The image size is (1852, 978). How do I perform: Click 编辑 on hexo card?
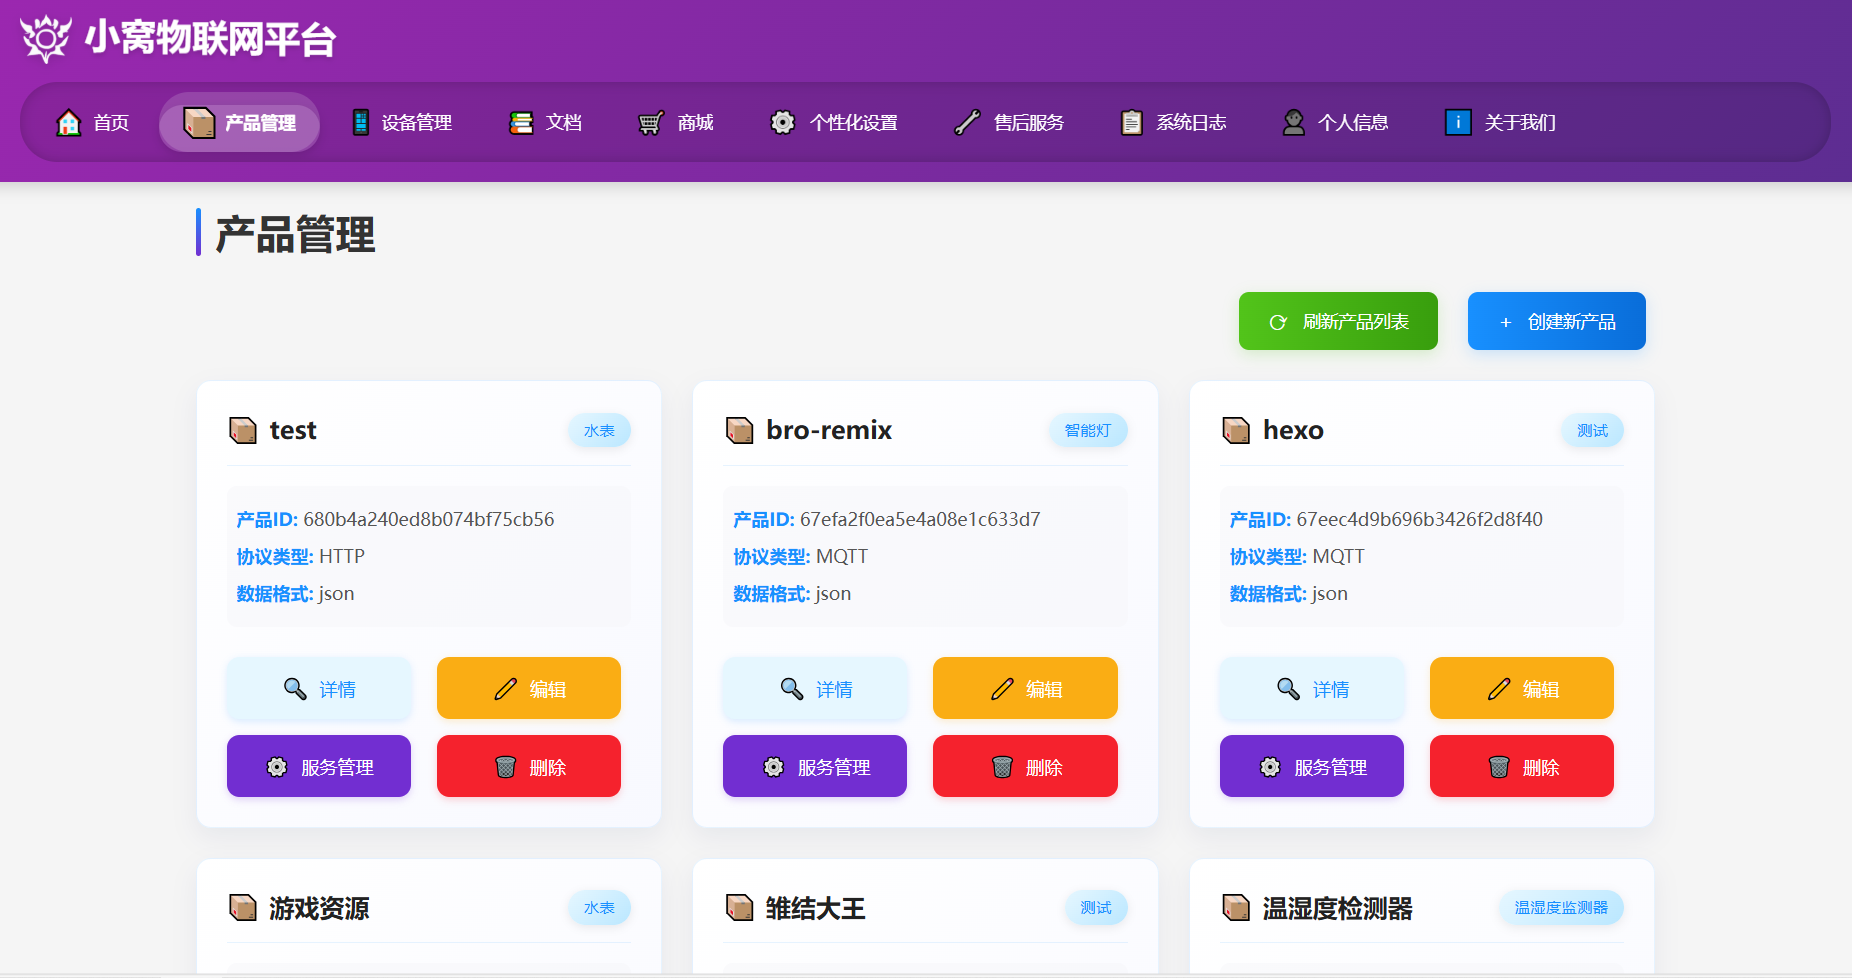pyautogui.click(x=1522, y=688)
